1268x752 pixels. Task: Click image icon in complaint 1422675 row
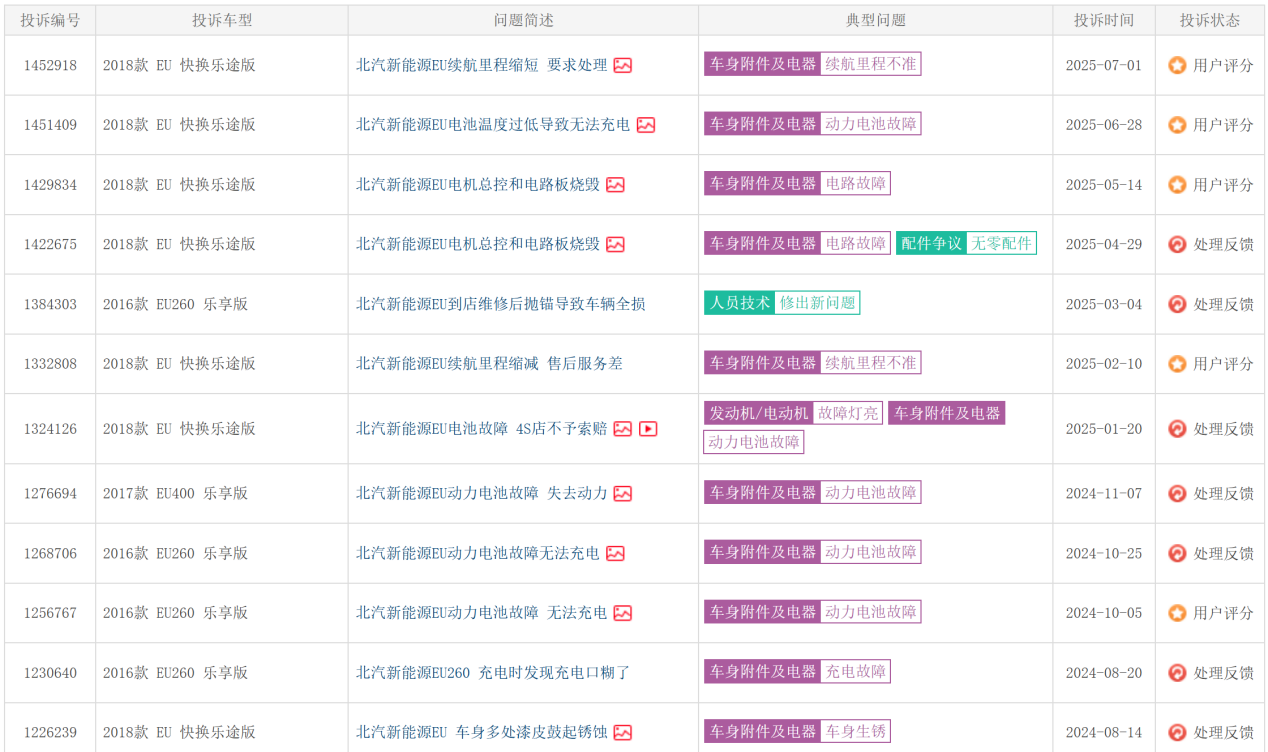click(615, 244)
